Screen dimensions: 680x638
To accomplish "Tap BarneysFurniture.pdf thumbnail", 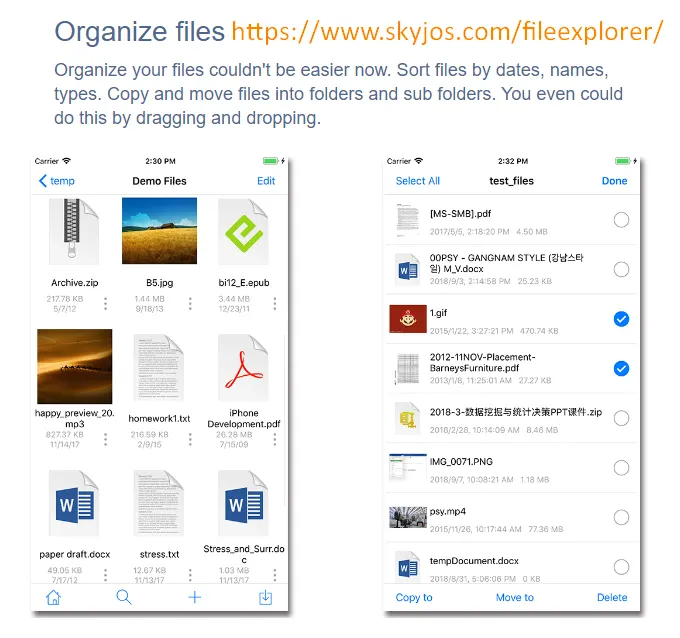I will pos(408,369).
